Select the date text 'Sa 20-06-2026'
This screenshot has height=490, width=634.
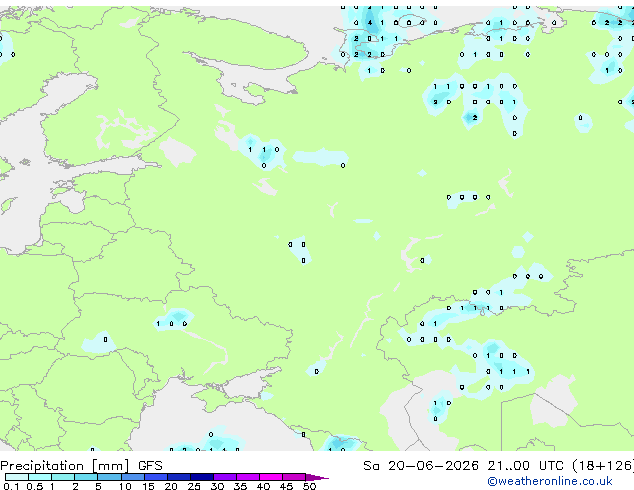coord(421,466)
